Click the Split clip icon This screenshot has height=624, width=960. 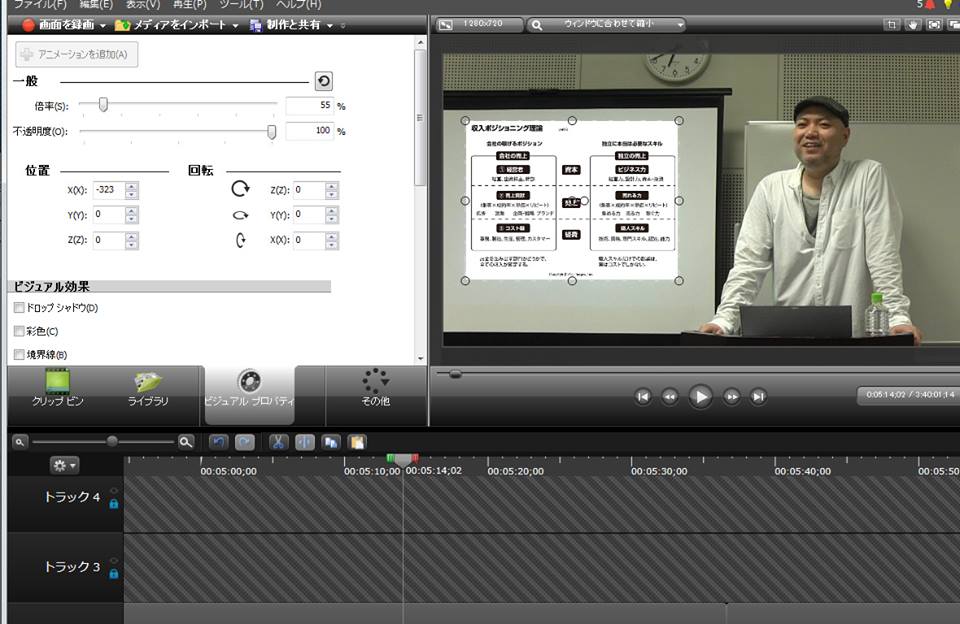(x=305, y=441)
